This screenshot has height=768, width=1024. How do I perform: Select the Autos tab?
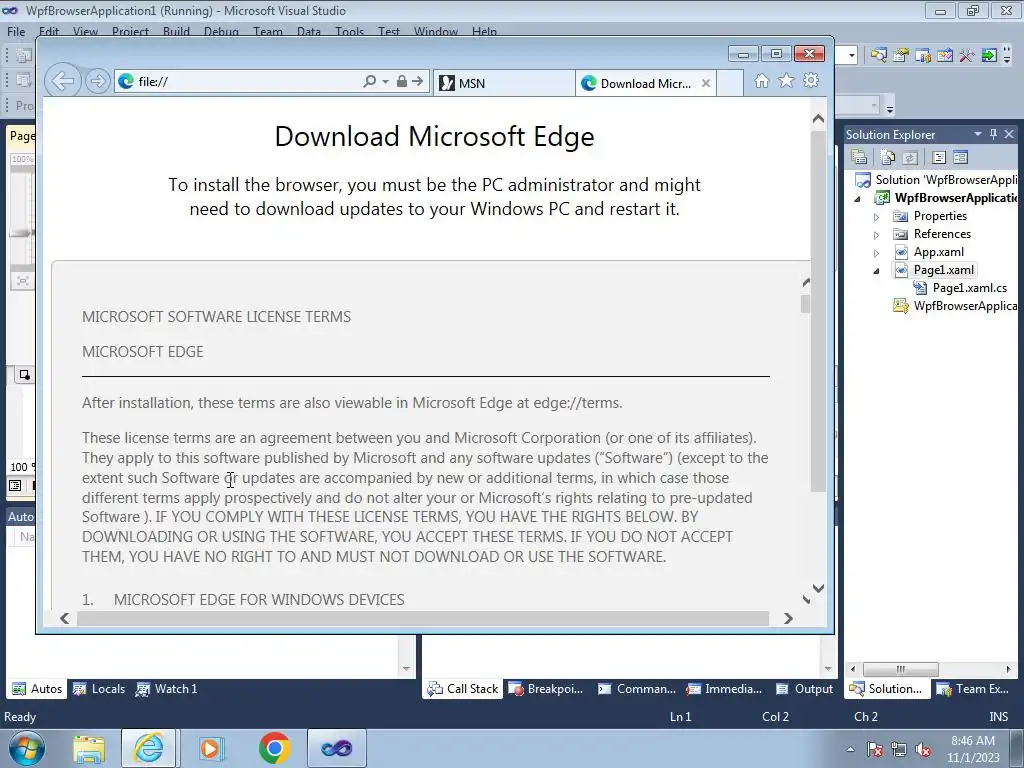tap(37, 689)
